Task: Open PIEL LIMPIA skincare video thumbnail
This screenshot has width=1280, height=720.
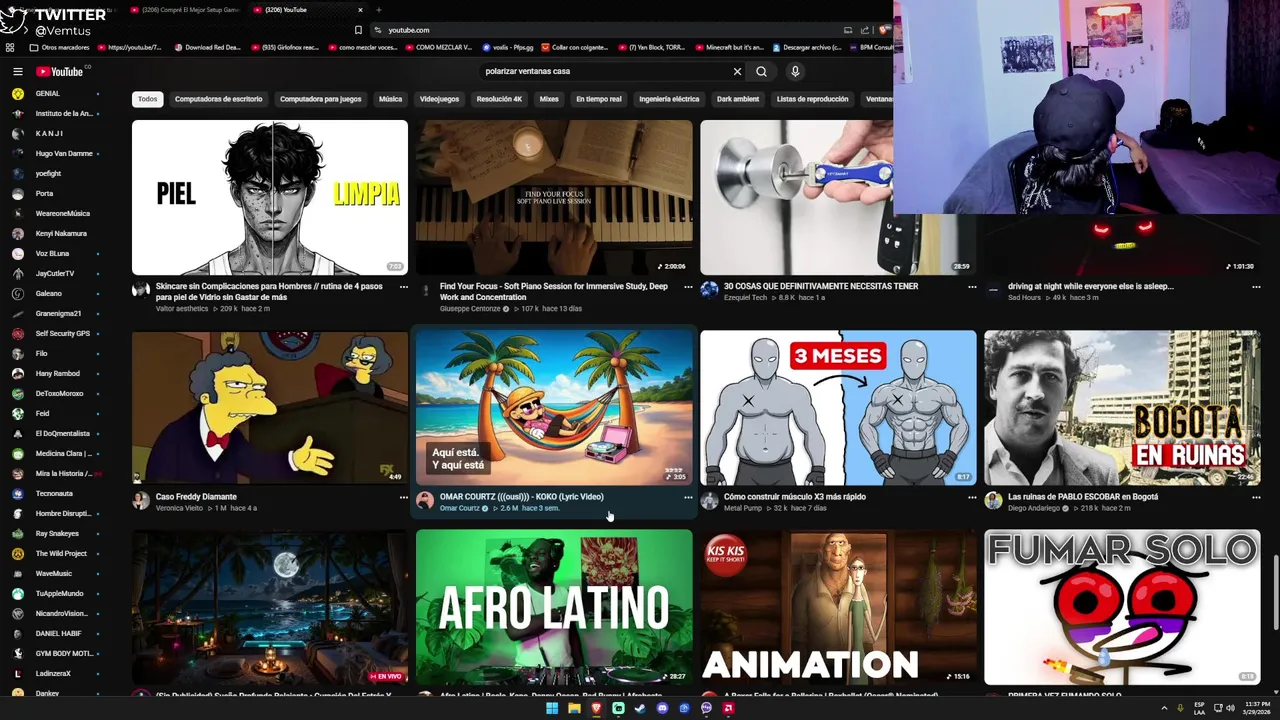Action: [270, 197]
